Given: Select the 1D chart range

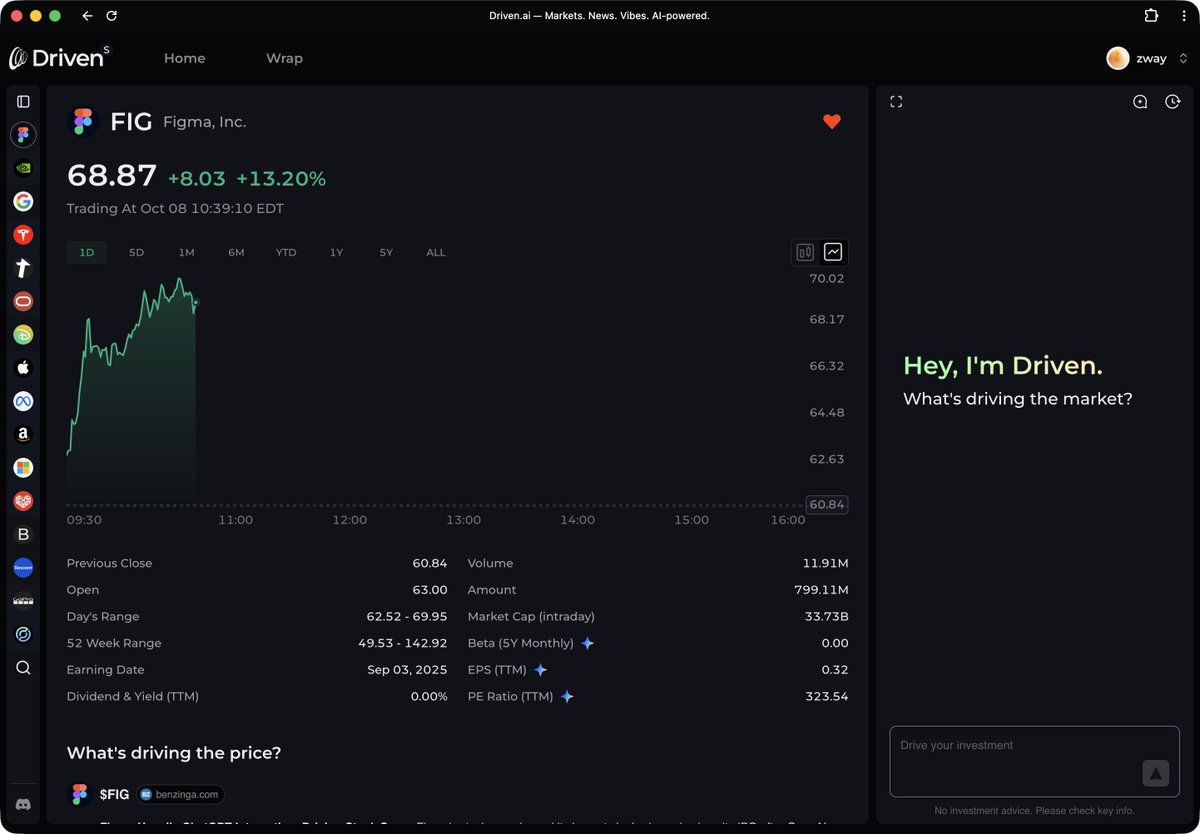Looking at the screenshot, I should (x=87, y=253).
